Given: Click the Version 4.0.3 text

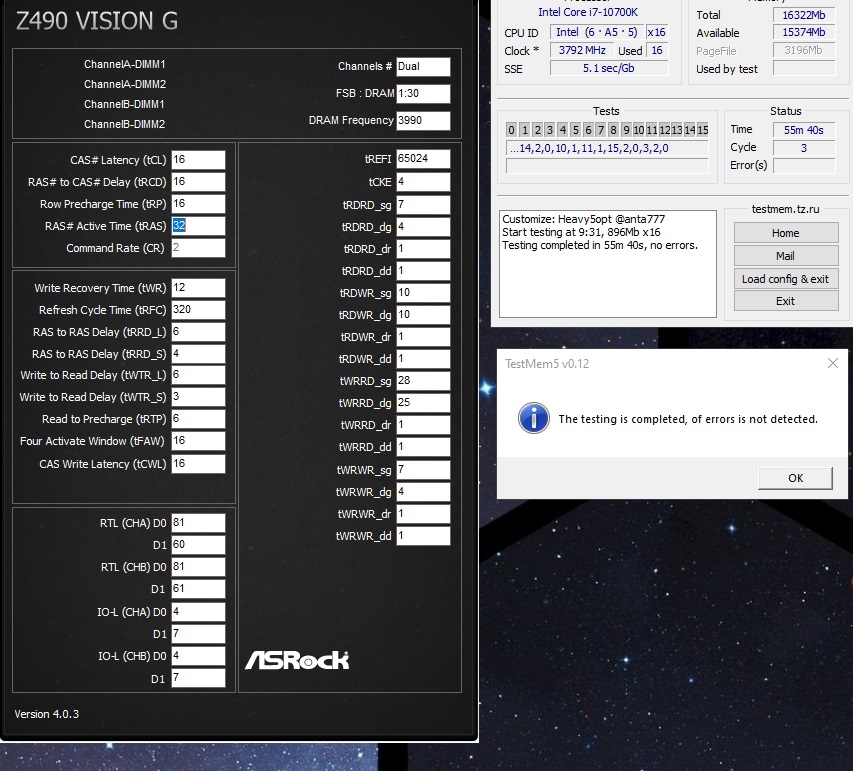Looking at the screenshot, I should pyautogui.click(x=47, y=714).
